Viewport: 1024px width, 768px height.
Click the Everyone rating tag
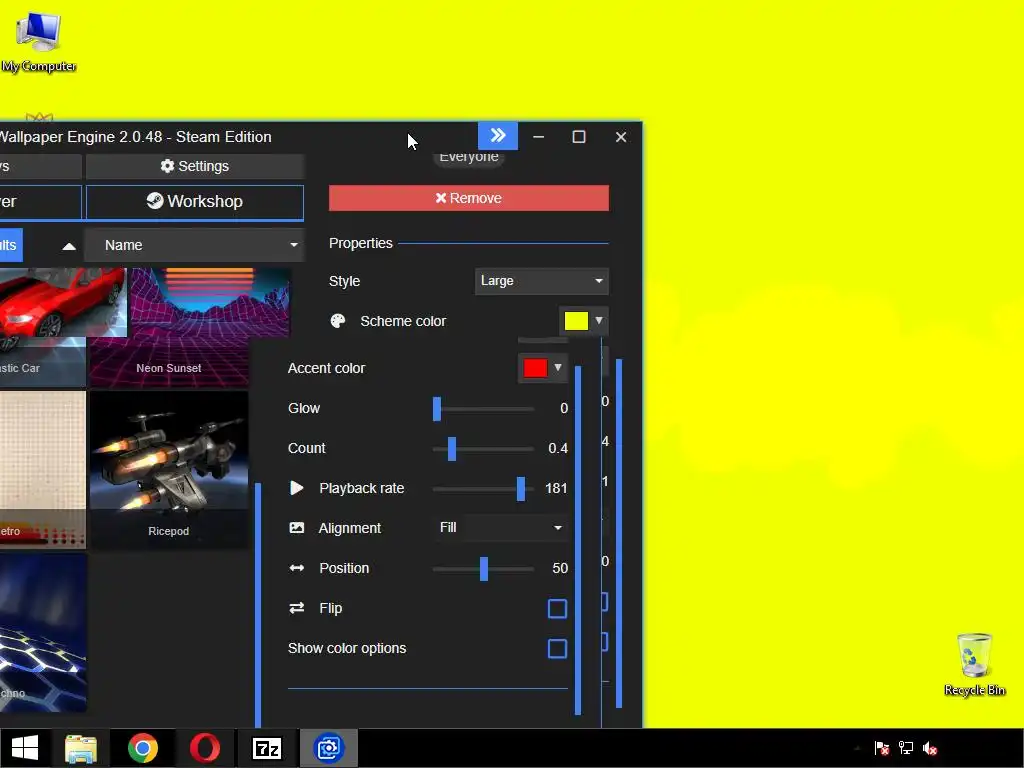(469, 157)
